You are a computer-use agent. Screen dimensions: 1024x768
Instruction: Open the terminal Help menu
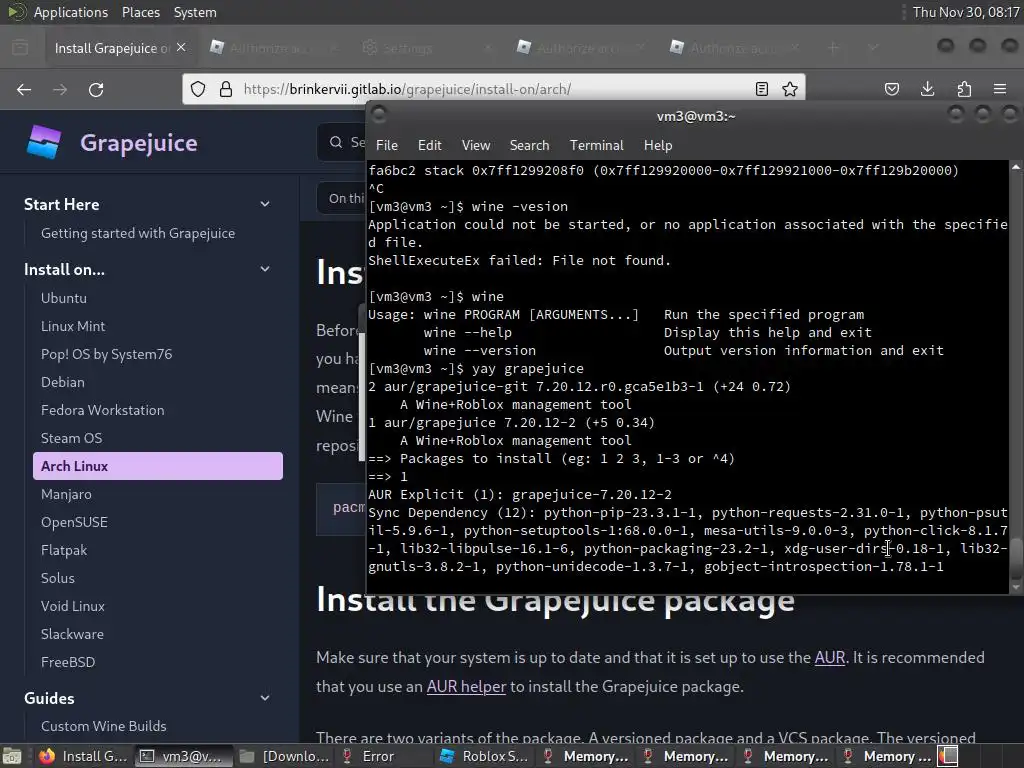click(658, 145)
